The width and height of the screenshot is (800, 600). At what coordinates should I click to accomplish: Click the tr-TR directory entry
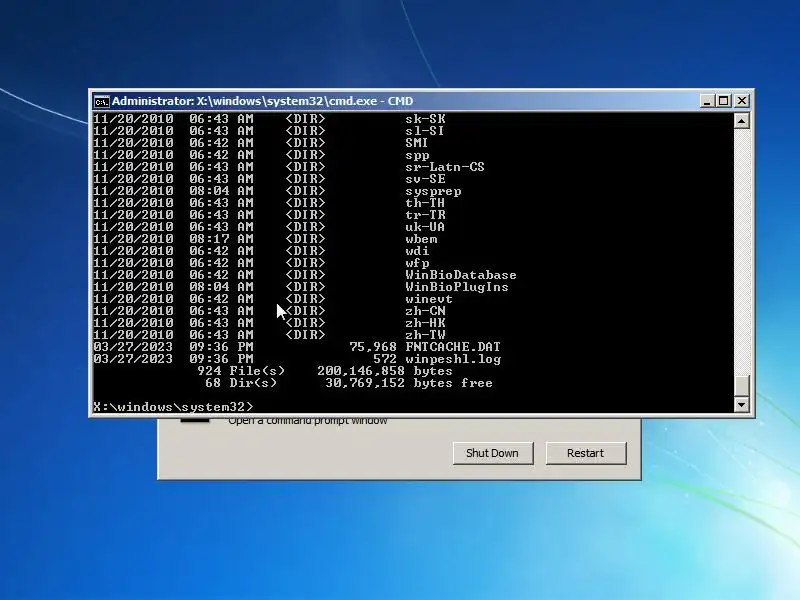click(425, 215)
